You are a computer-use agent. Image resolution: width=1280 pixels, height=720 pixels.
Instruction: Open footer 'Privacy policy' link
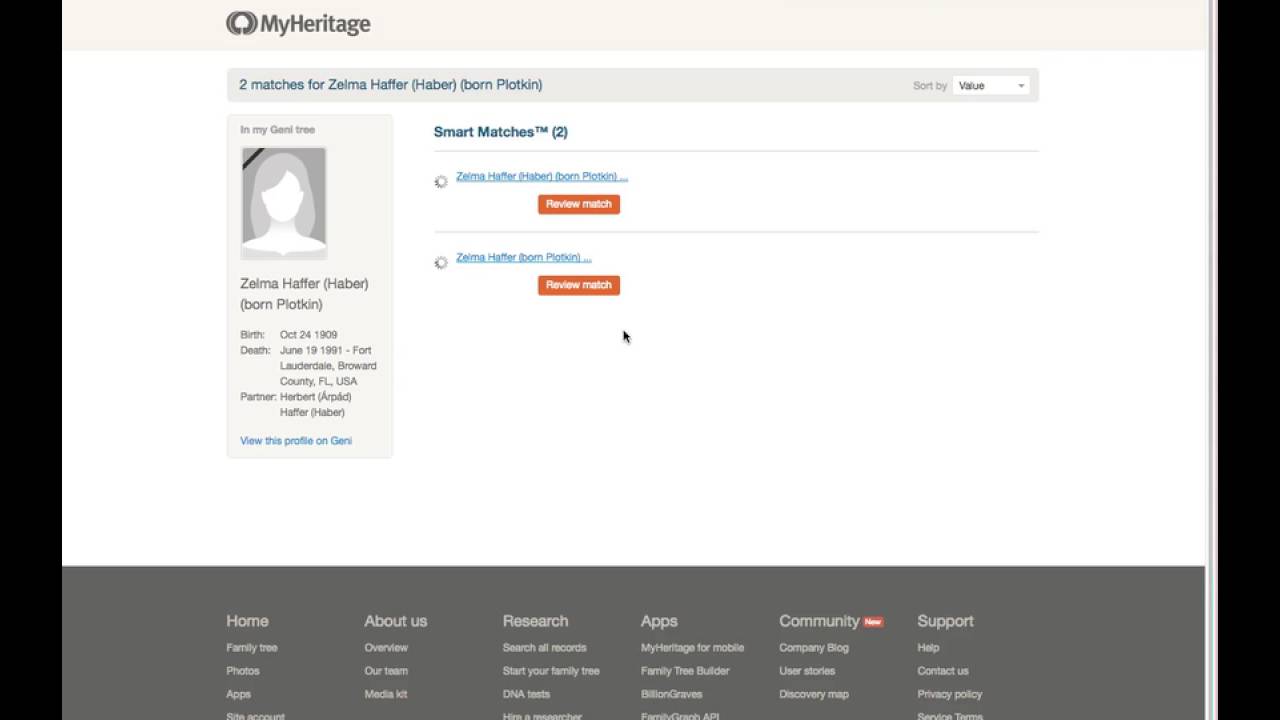click(950, 694)
